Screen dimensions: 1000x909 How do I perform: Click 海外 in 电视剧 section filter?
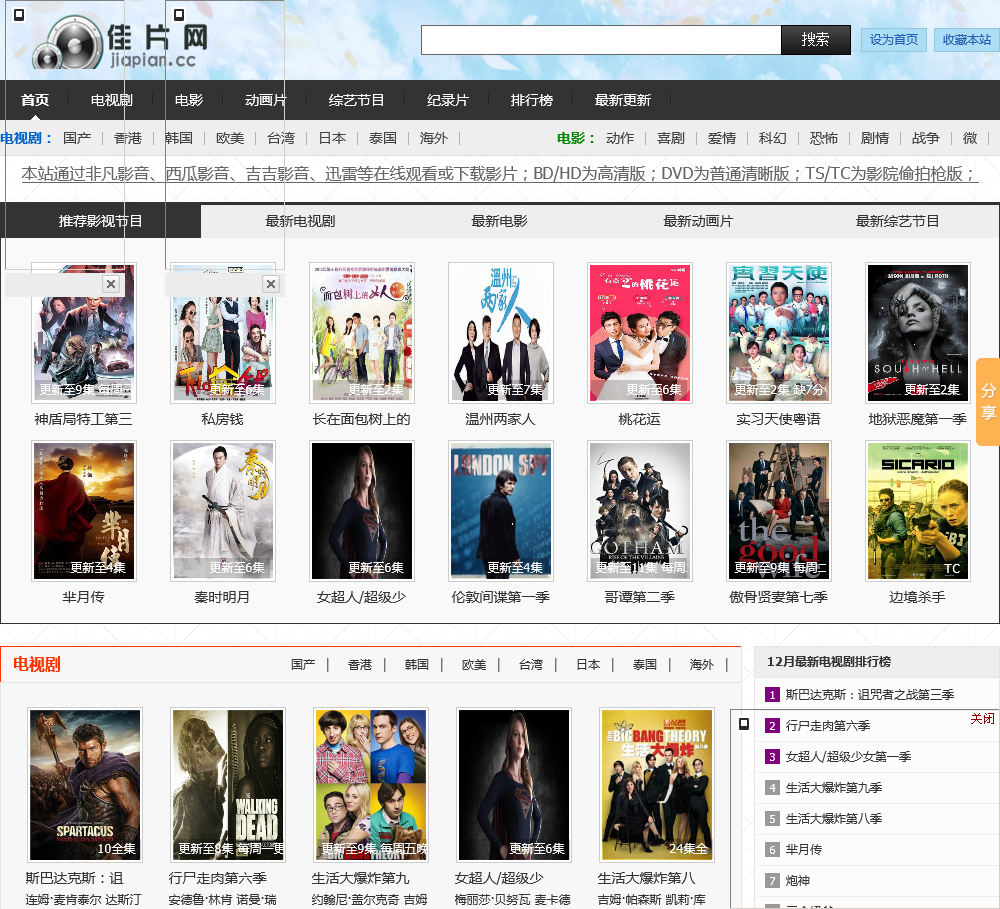[702, 665]
